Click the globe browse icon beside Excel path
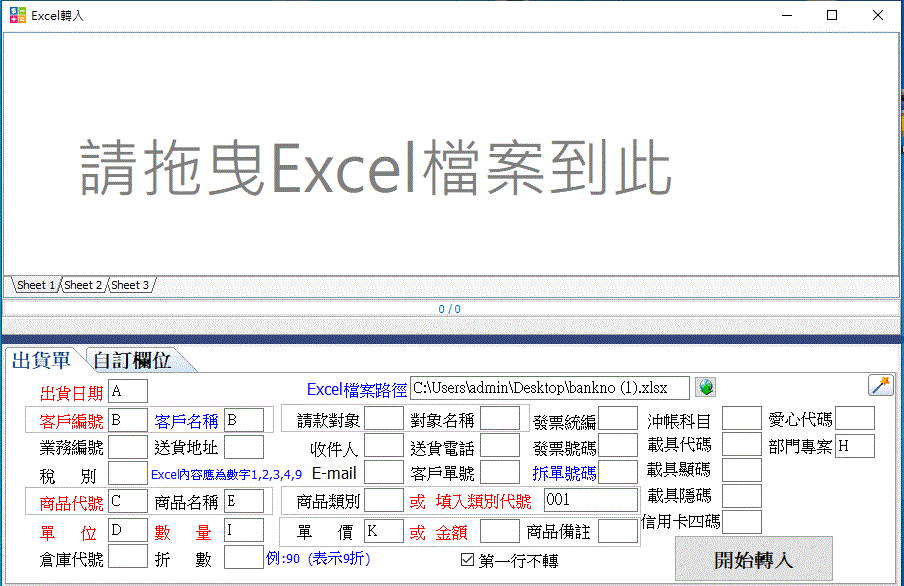Viewport: 904px width, 586px height. pos(706,387)
